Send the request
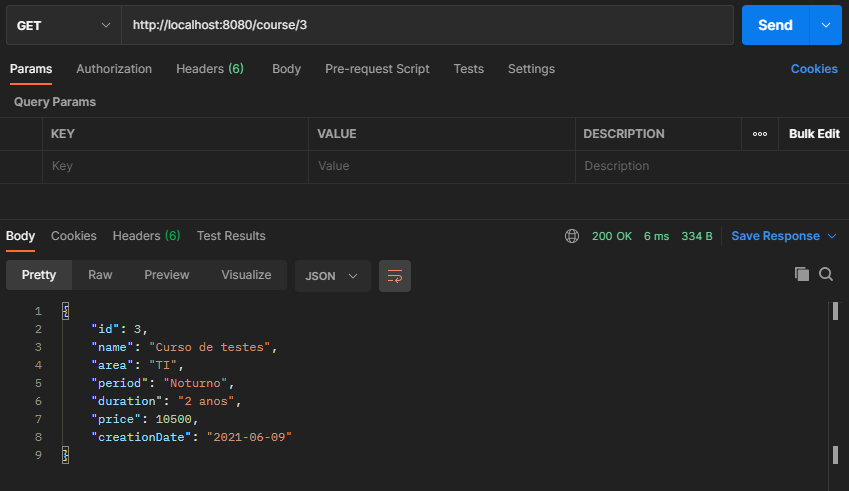 775,25
